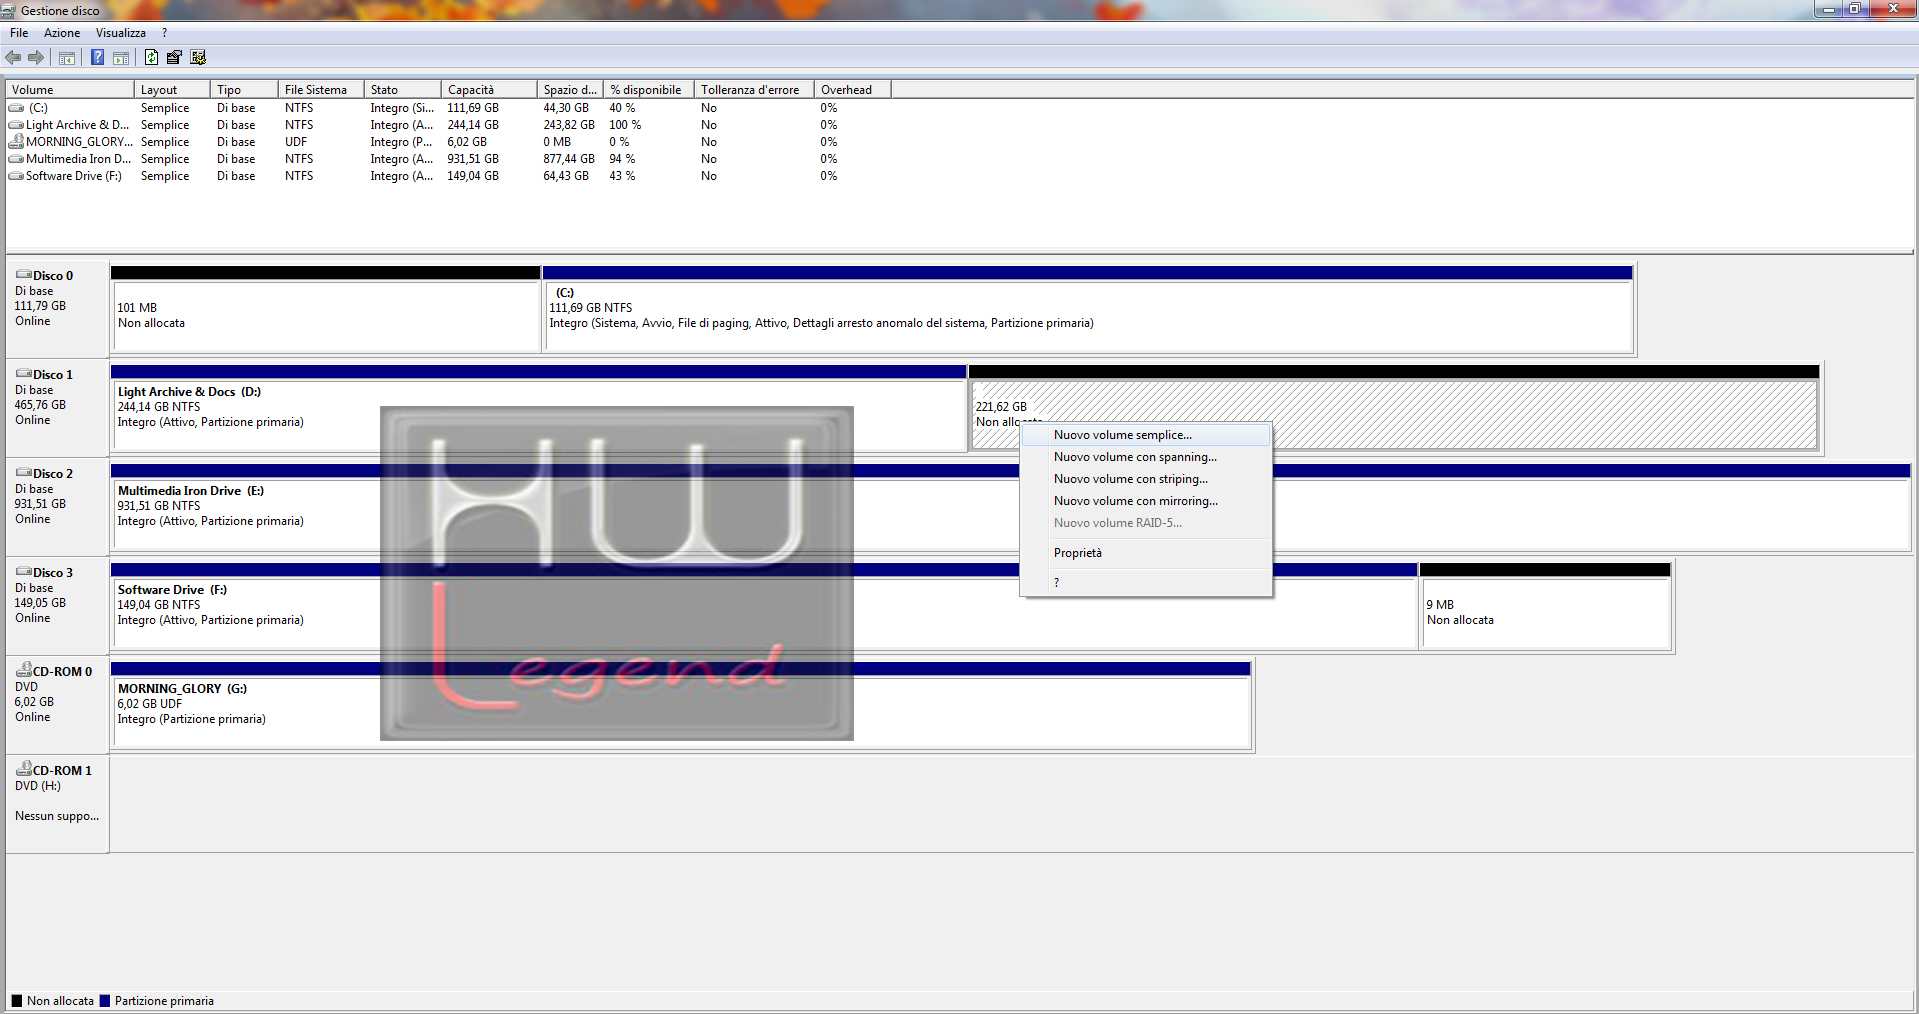Screen dimensions: 1919x1014
Task: Select the 101 MB unallocated region
Action: click(x=326, y=308)
